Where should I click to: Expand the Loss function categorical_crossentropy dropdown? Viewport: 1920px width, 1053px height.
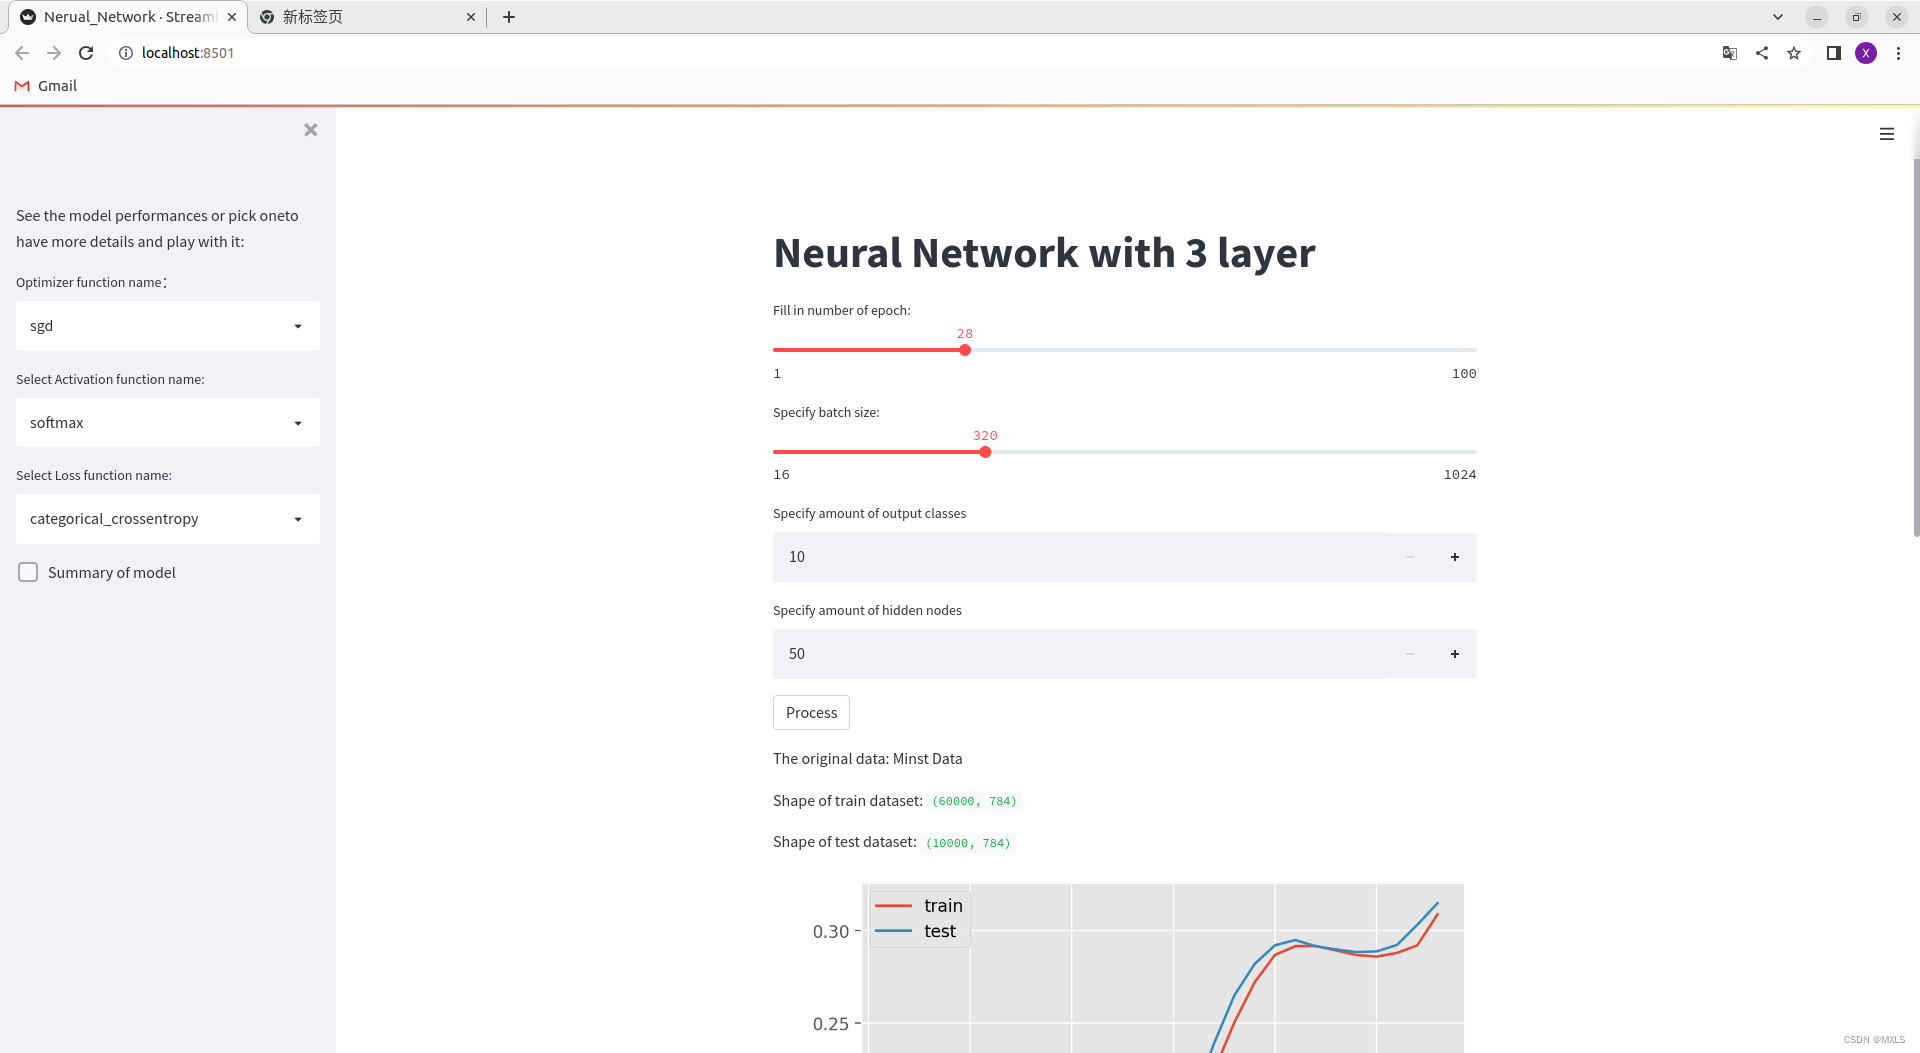(168, 519)
